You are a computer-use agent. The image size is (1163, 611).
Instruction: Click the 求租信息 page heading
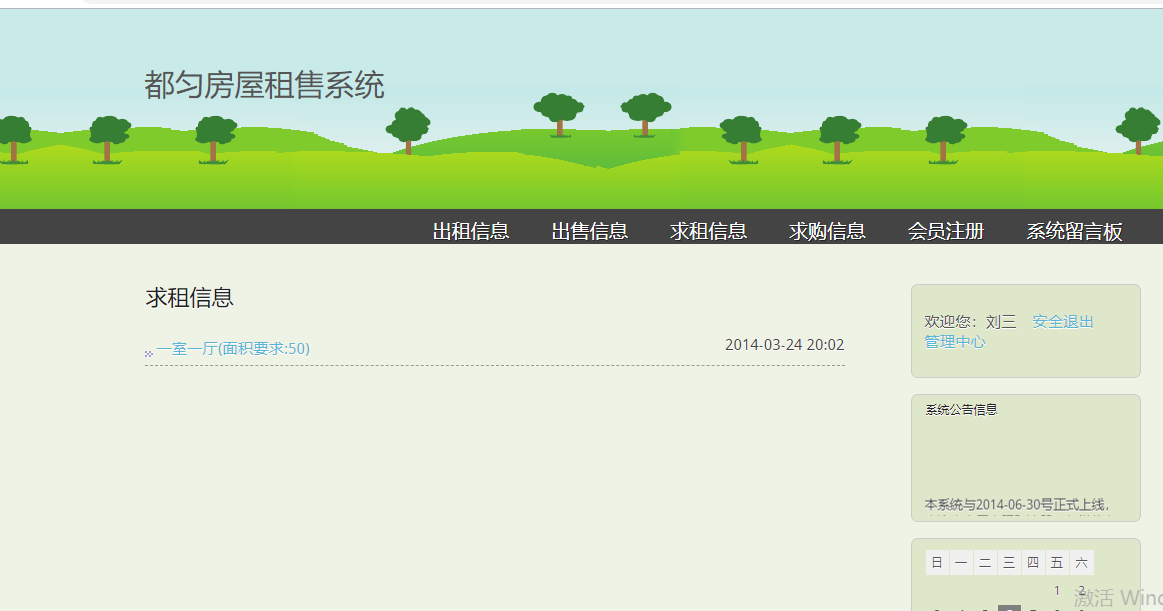(190, 298)
